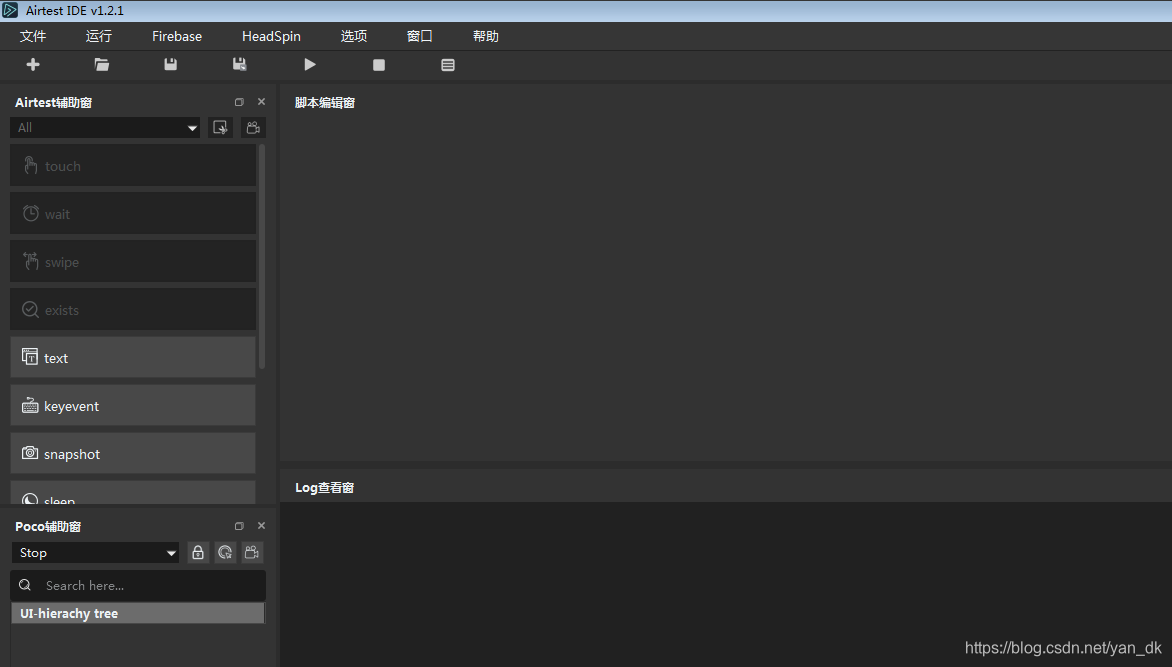Click the snapshot command button
The image size is (1172, 667).
(x=133, y=453)
